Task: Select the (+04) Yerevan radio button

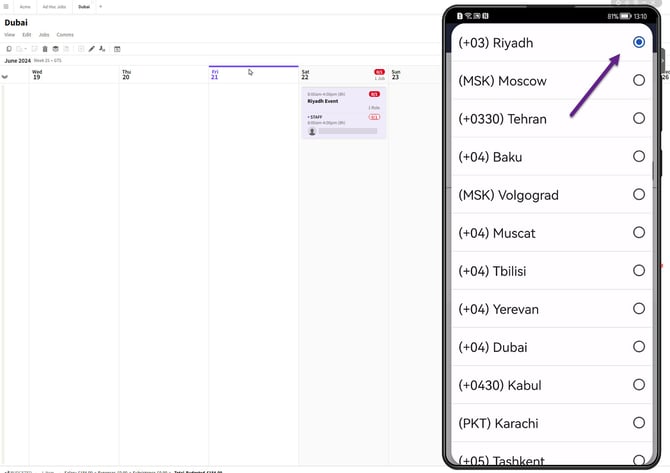Action: pyautogui.click(x=639, y=308)
